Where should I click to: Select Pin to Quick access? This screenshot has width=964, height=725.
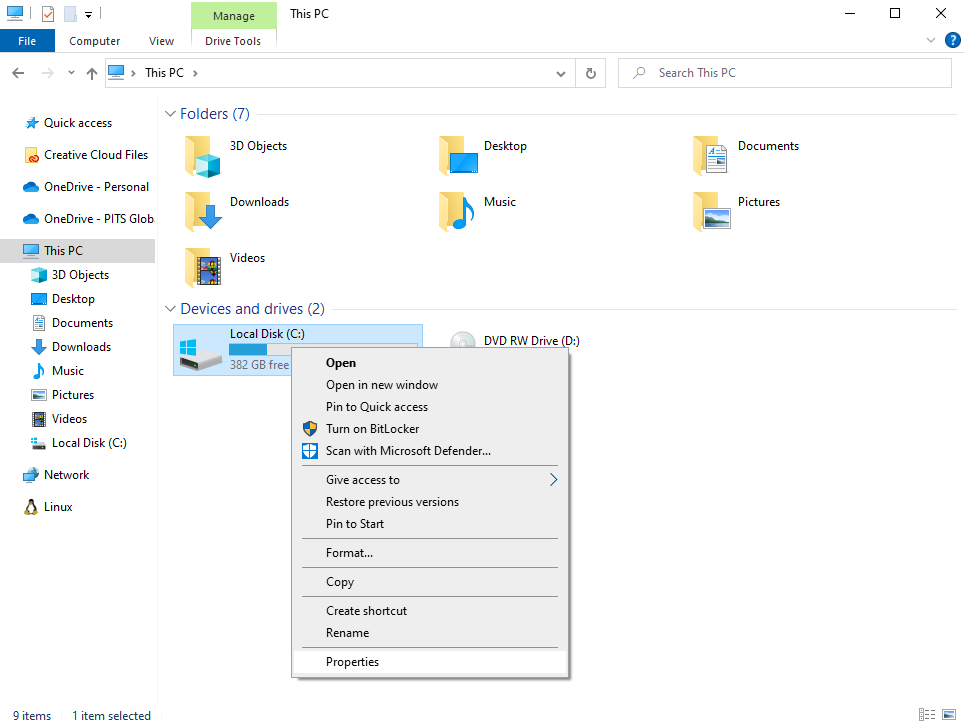coord(430,407)
